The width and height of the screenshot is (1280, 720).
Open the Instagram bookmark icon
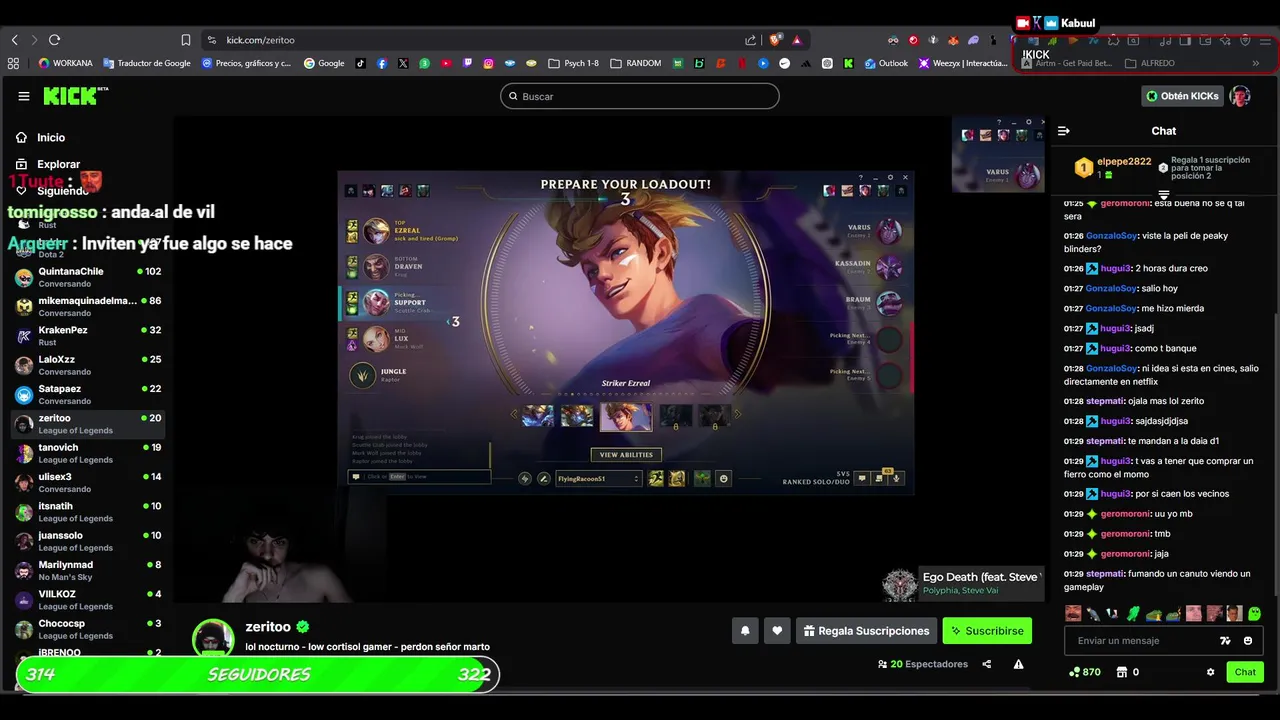click(489, 63)
